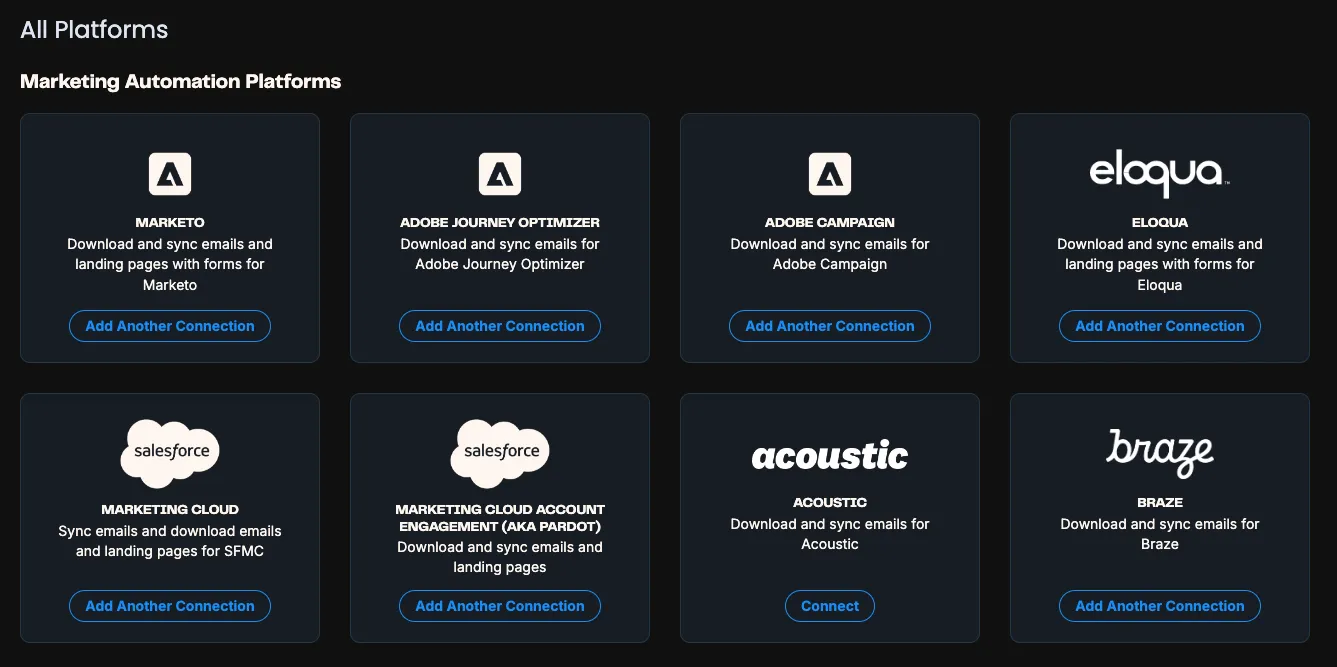
Task: Select the Acoustic wordmark logo
Action: pos(829,453)
